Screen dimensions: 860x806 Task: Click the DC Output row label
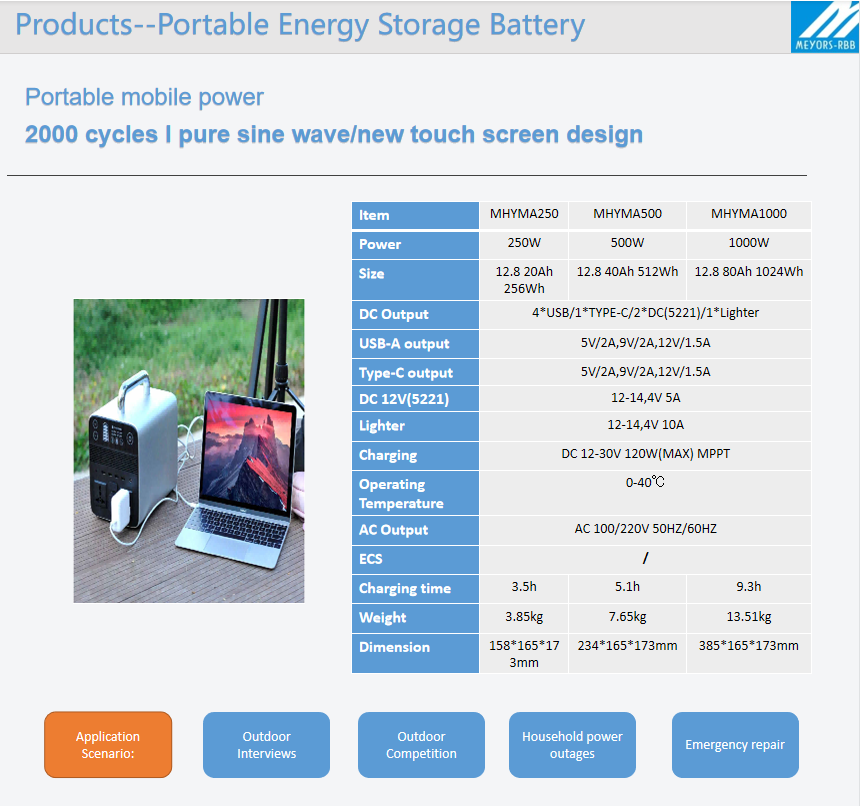[x=415, y=314]
